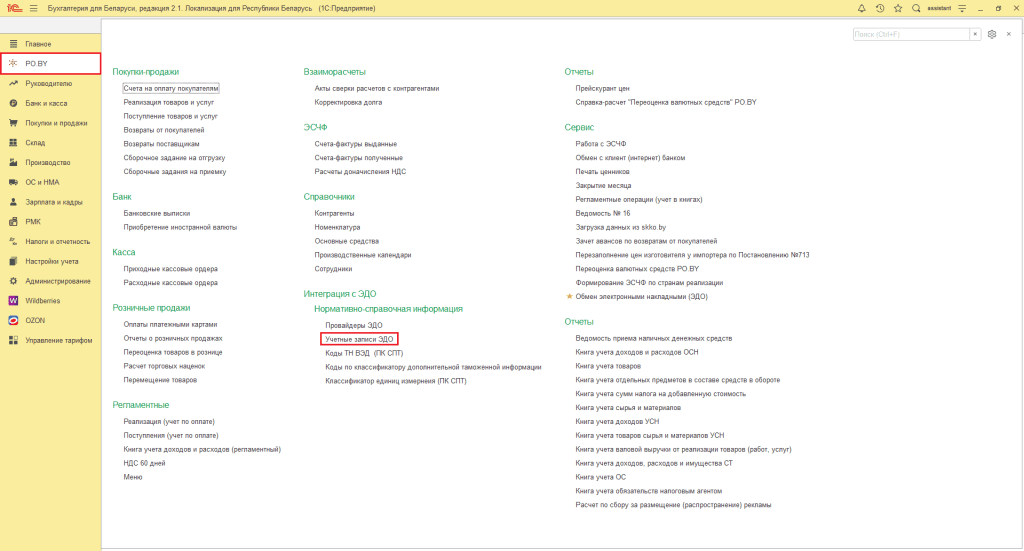The image size is (1024, 551).
Task: Open Закрытие месяца under Сервис
Action: point(604,186)
